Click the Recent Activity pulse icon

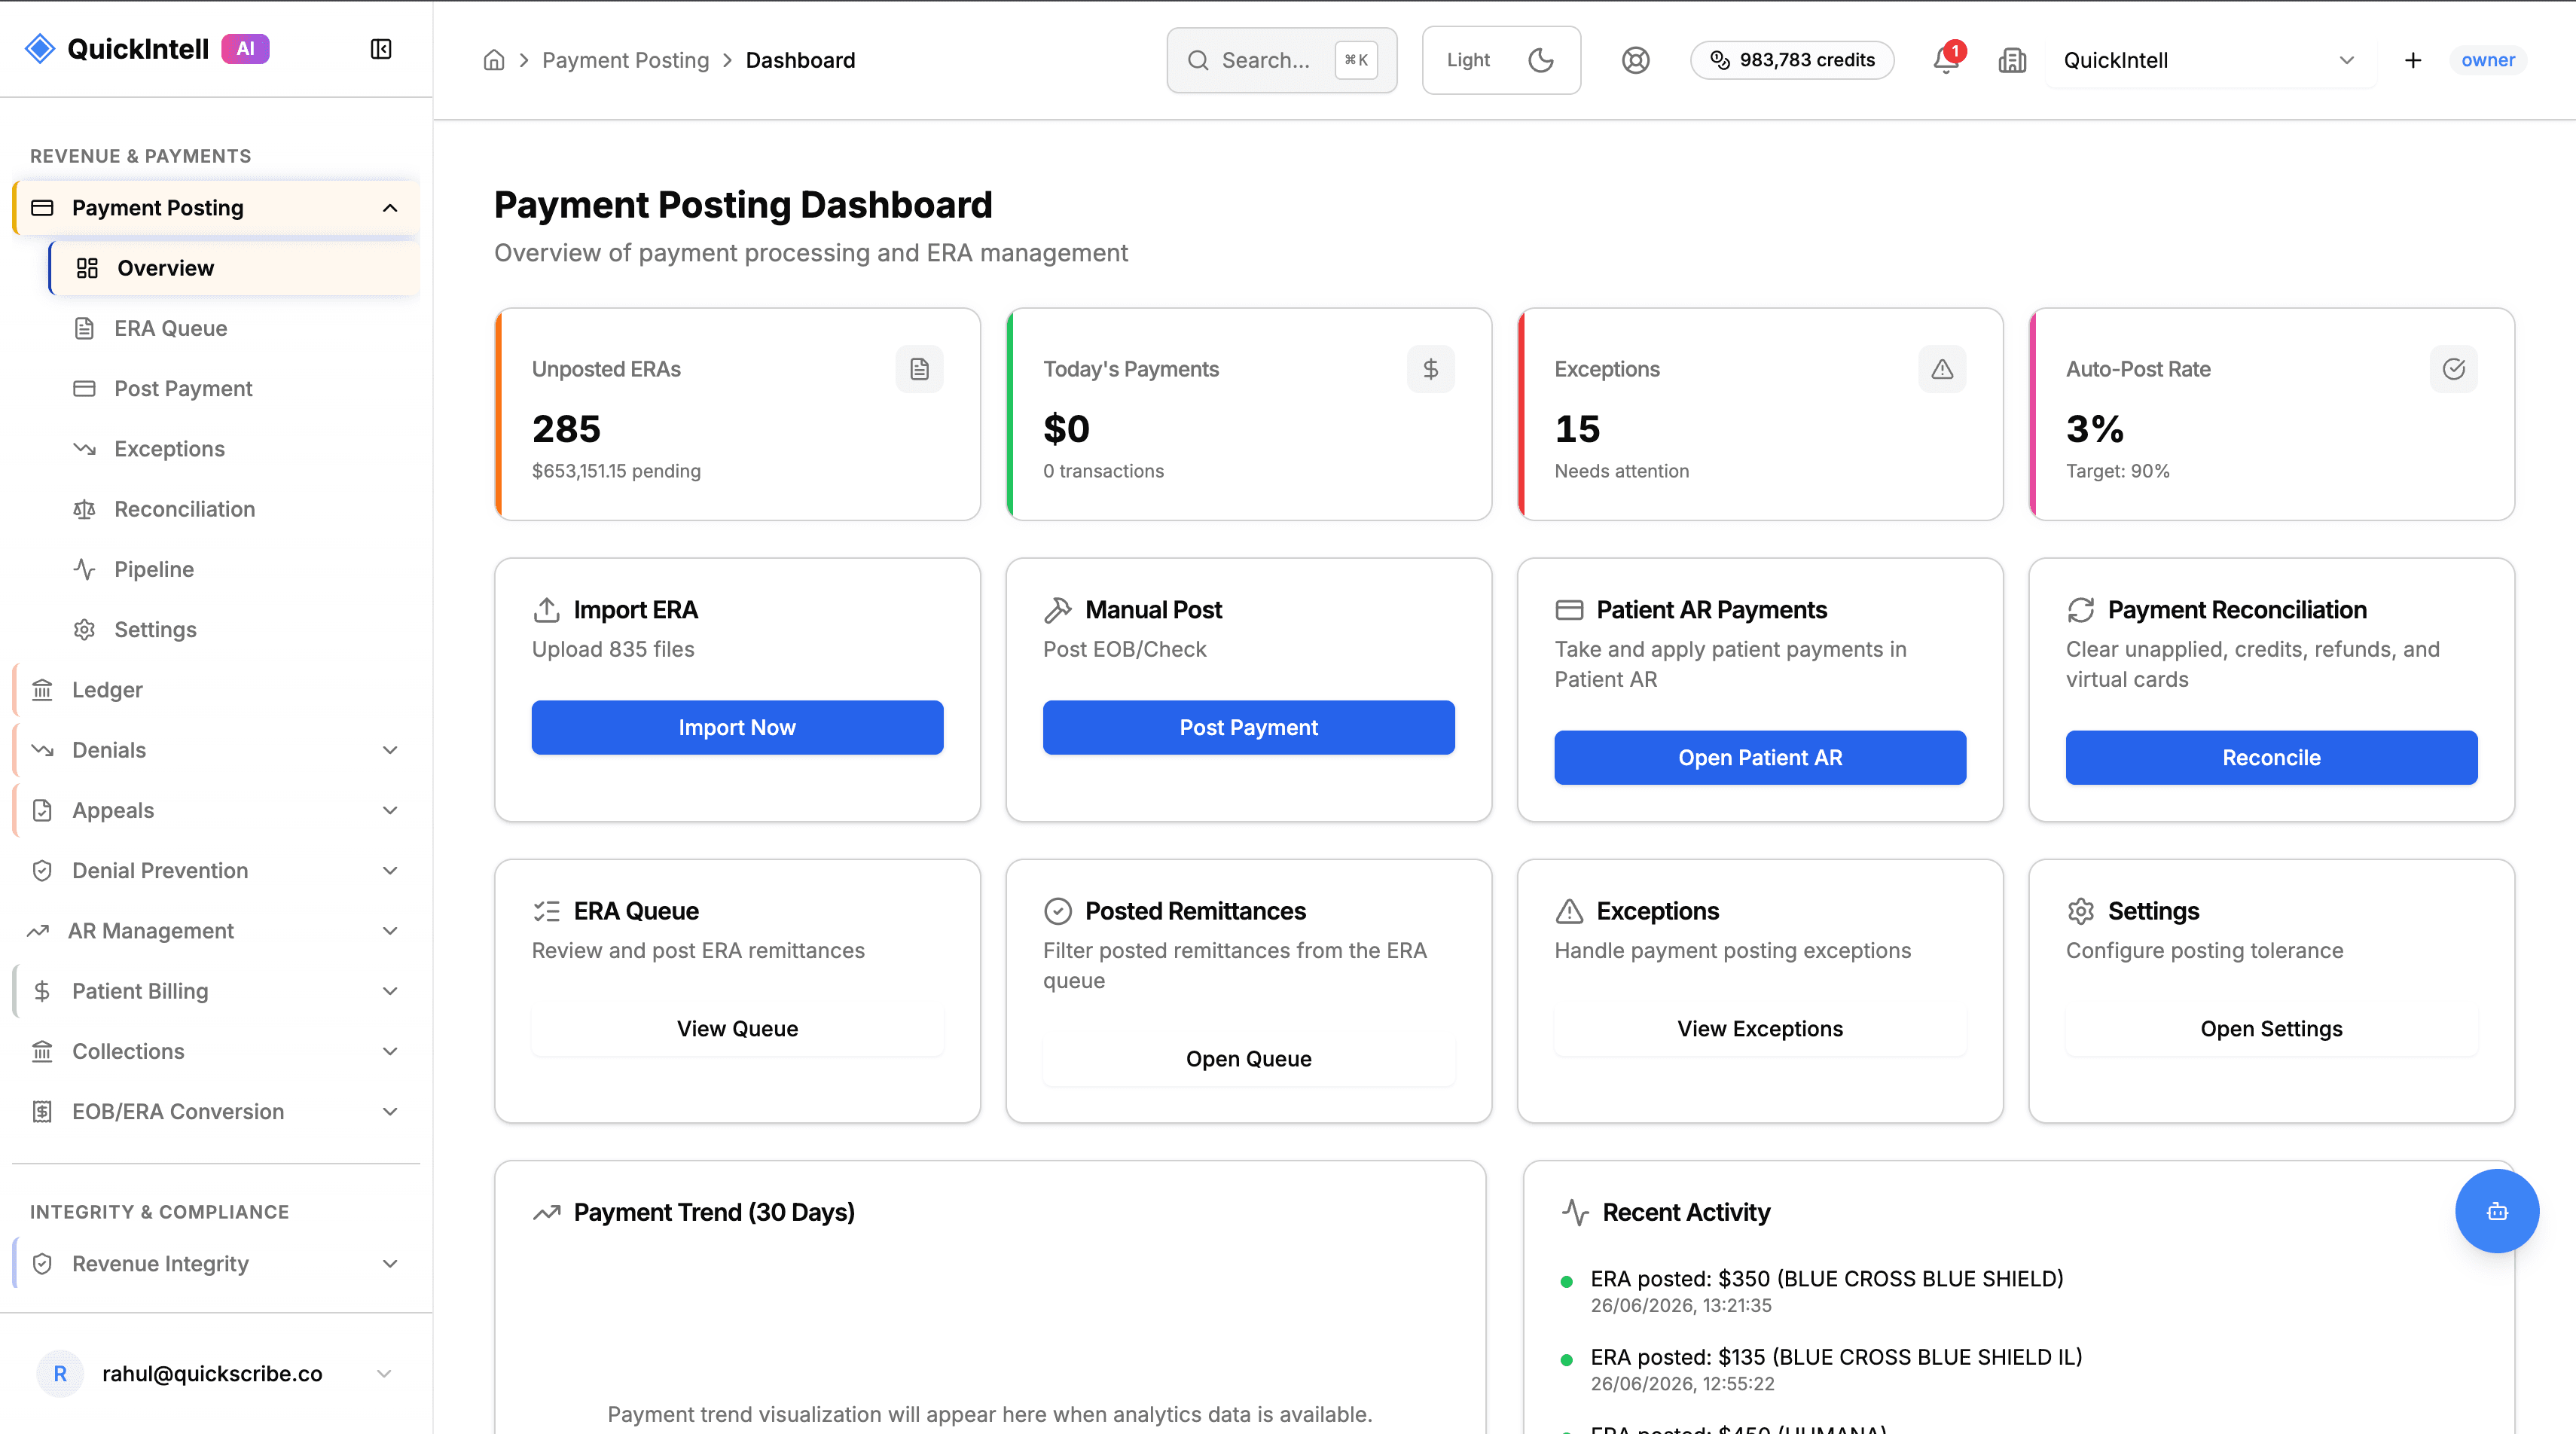(x=1575, y=1212)
